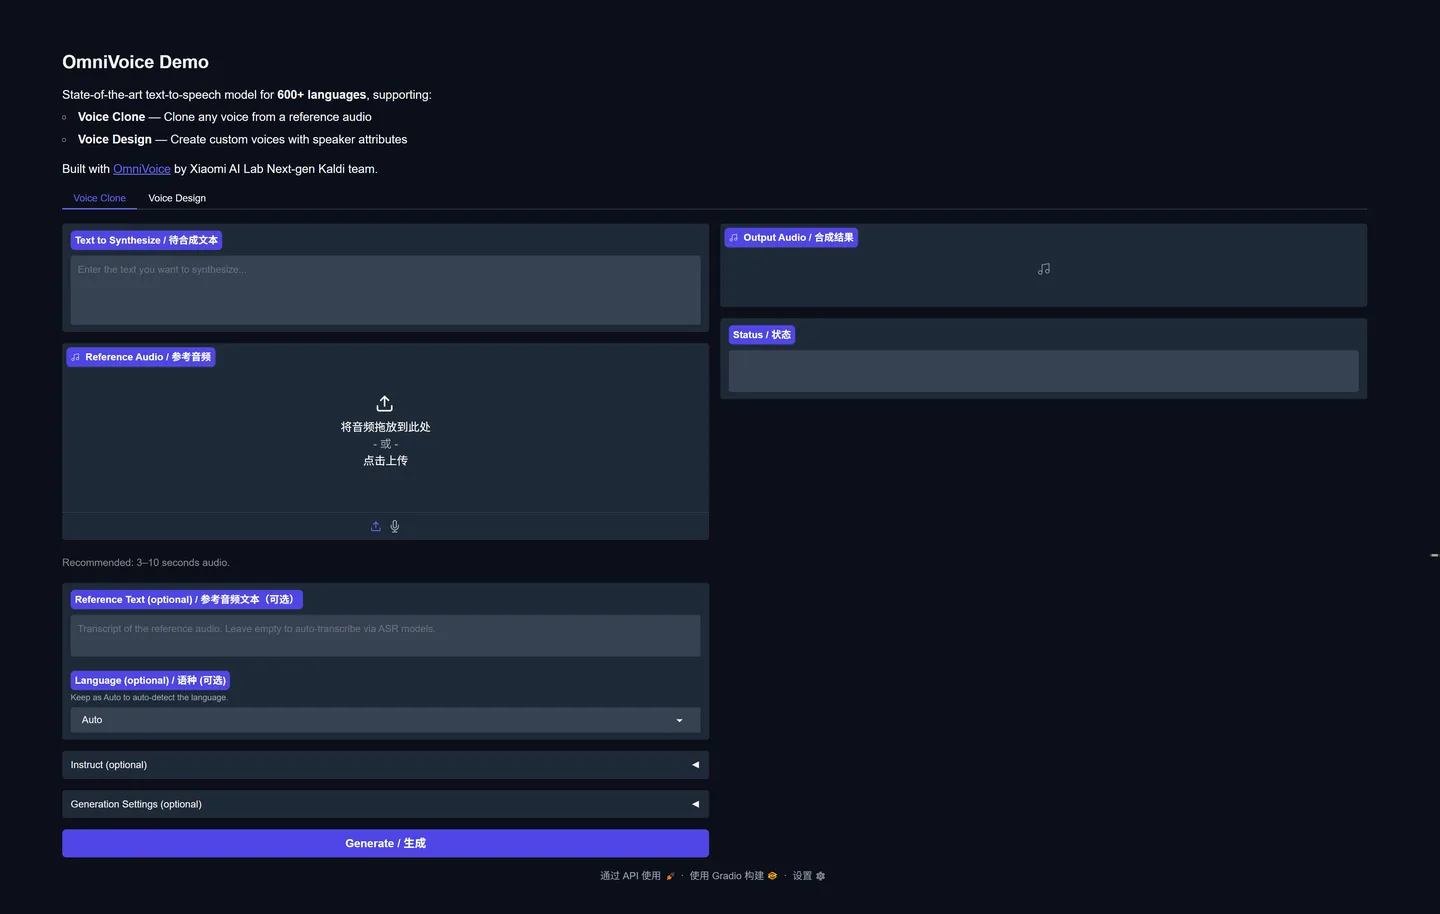Expand the Generation Settings (optional) section
The image size is (1440, 914).
tap(385, 804)
